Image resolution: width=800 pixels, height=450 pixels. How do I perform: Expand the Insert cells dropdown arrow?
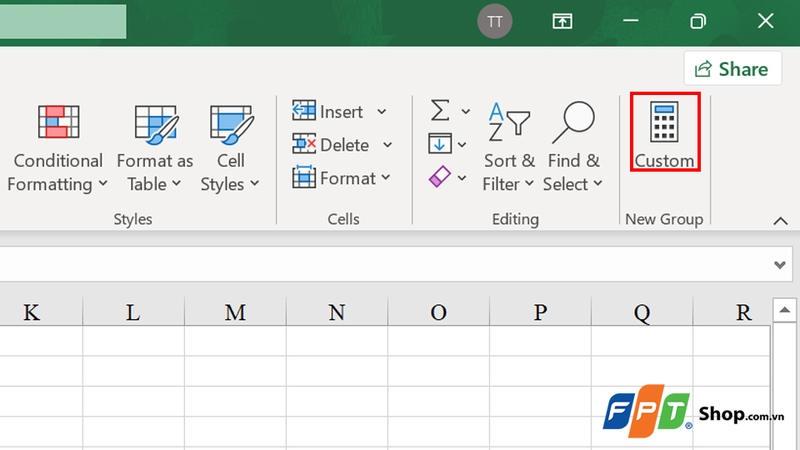point(382,112)
